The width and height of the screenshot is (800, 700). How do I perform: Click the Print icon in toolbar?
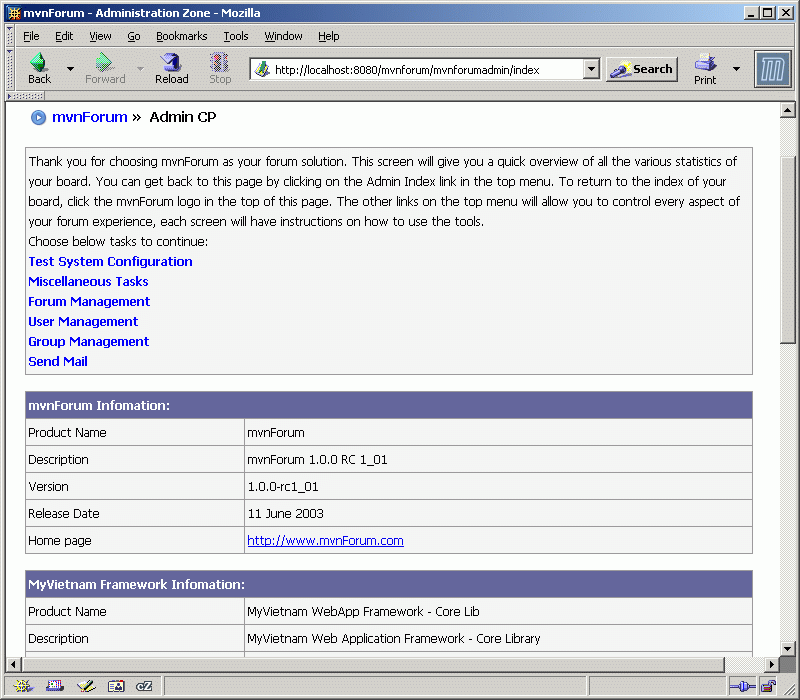(x=705, y=68)
